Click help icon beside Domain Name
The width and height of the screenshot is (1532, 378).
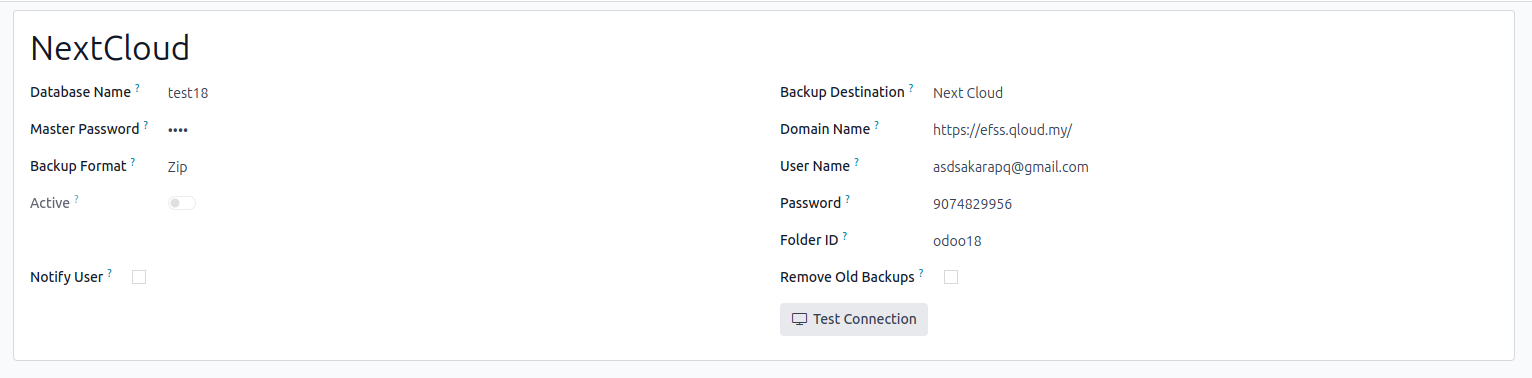point(877,126)
